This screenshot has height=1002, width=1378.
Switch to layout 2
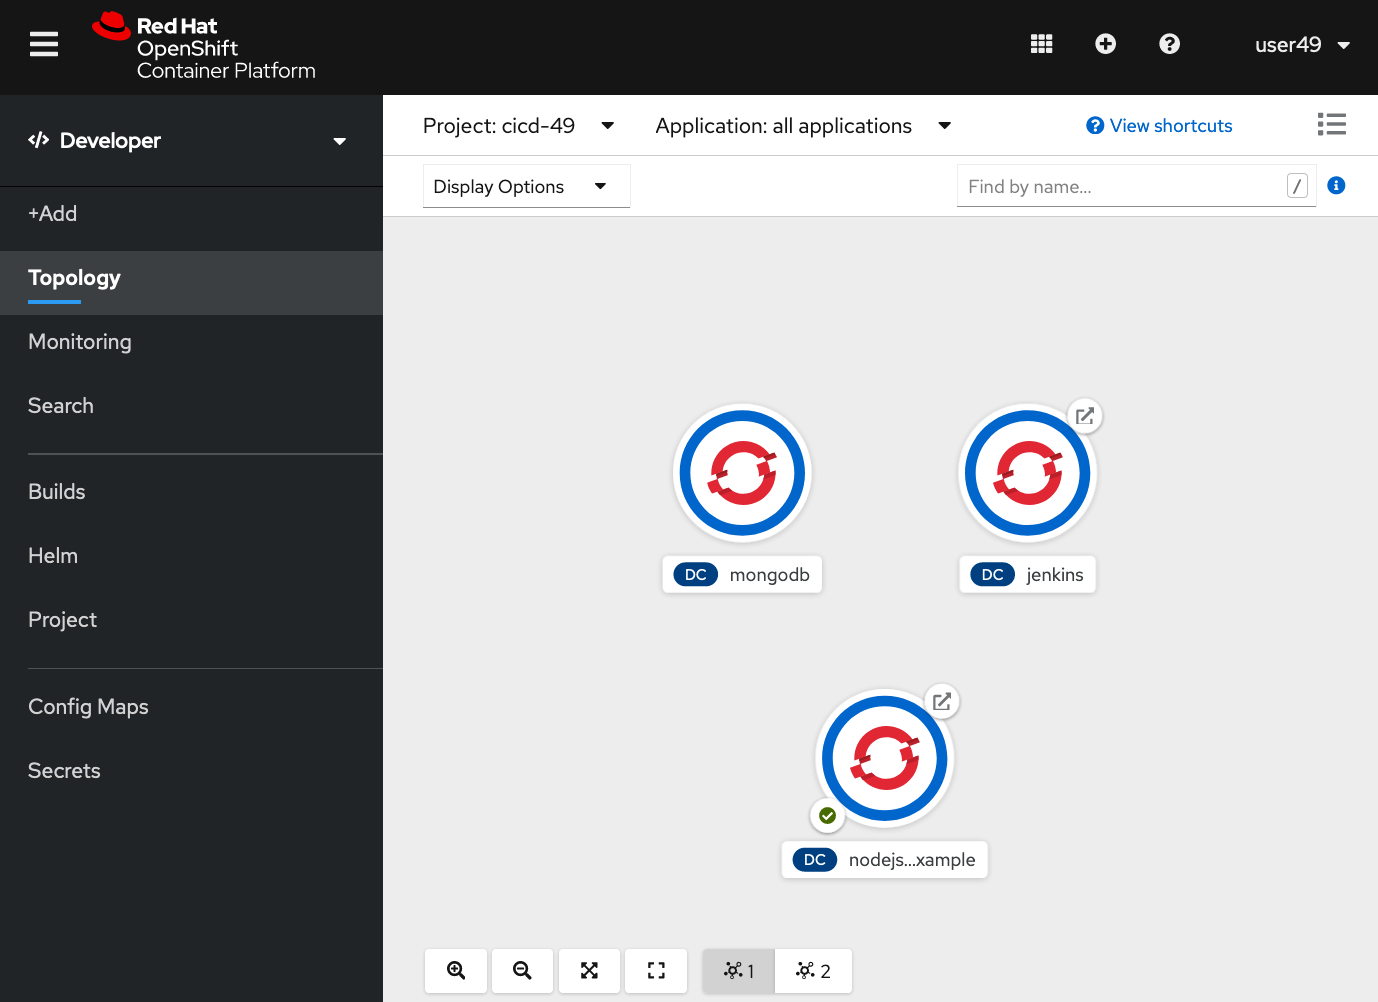(x=814, y=971)
